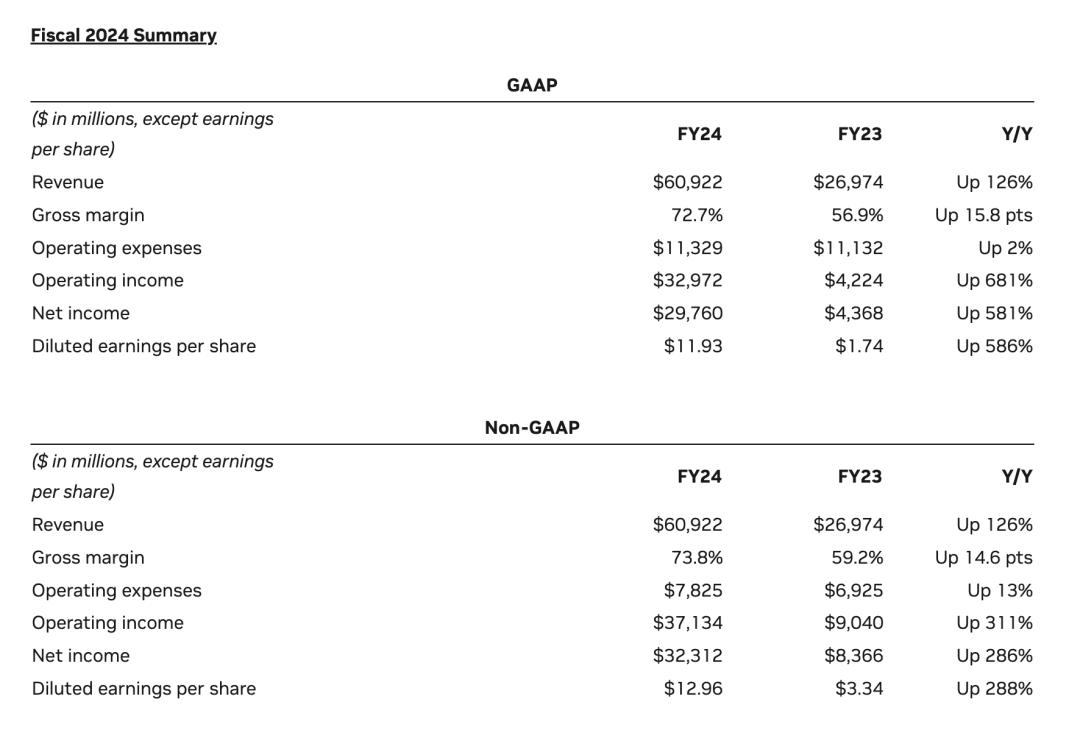Click GAAP operating expenses $11,329 value

(x=687, y=248)
